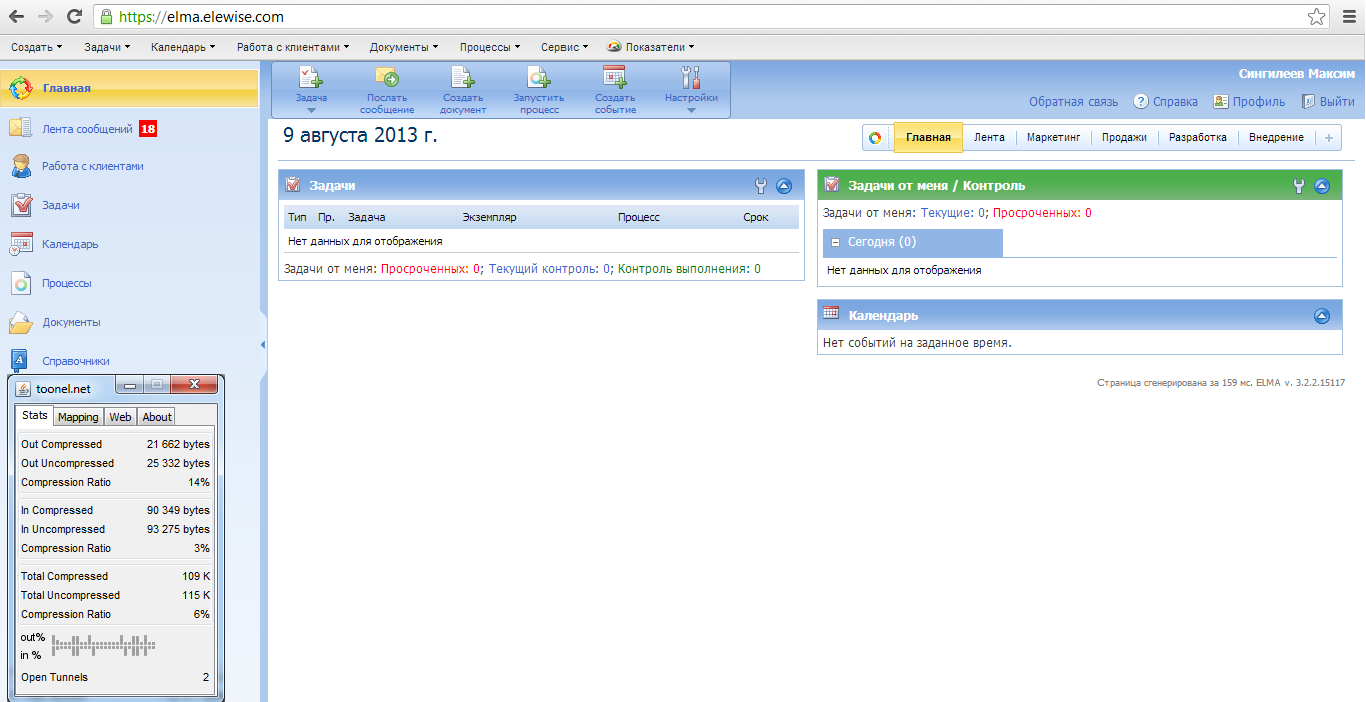Viewport: 1366px width, 702px height.
Task: Launch process via toolbar icon
Action: 539,77
